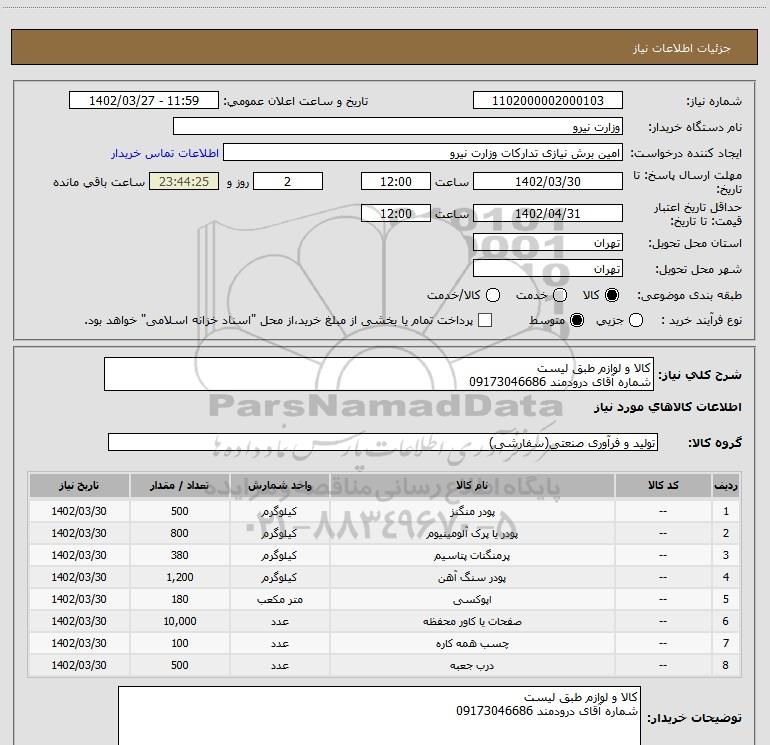Image resolution: width=770 pixels, height=745 pixels.
Task: Select the متوسط purchase type radio
Action: pos(577,320)
